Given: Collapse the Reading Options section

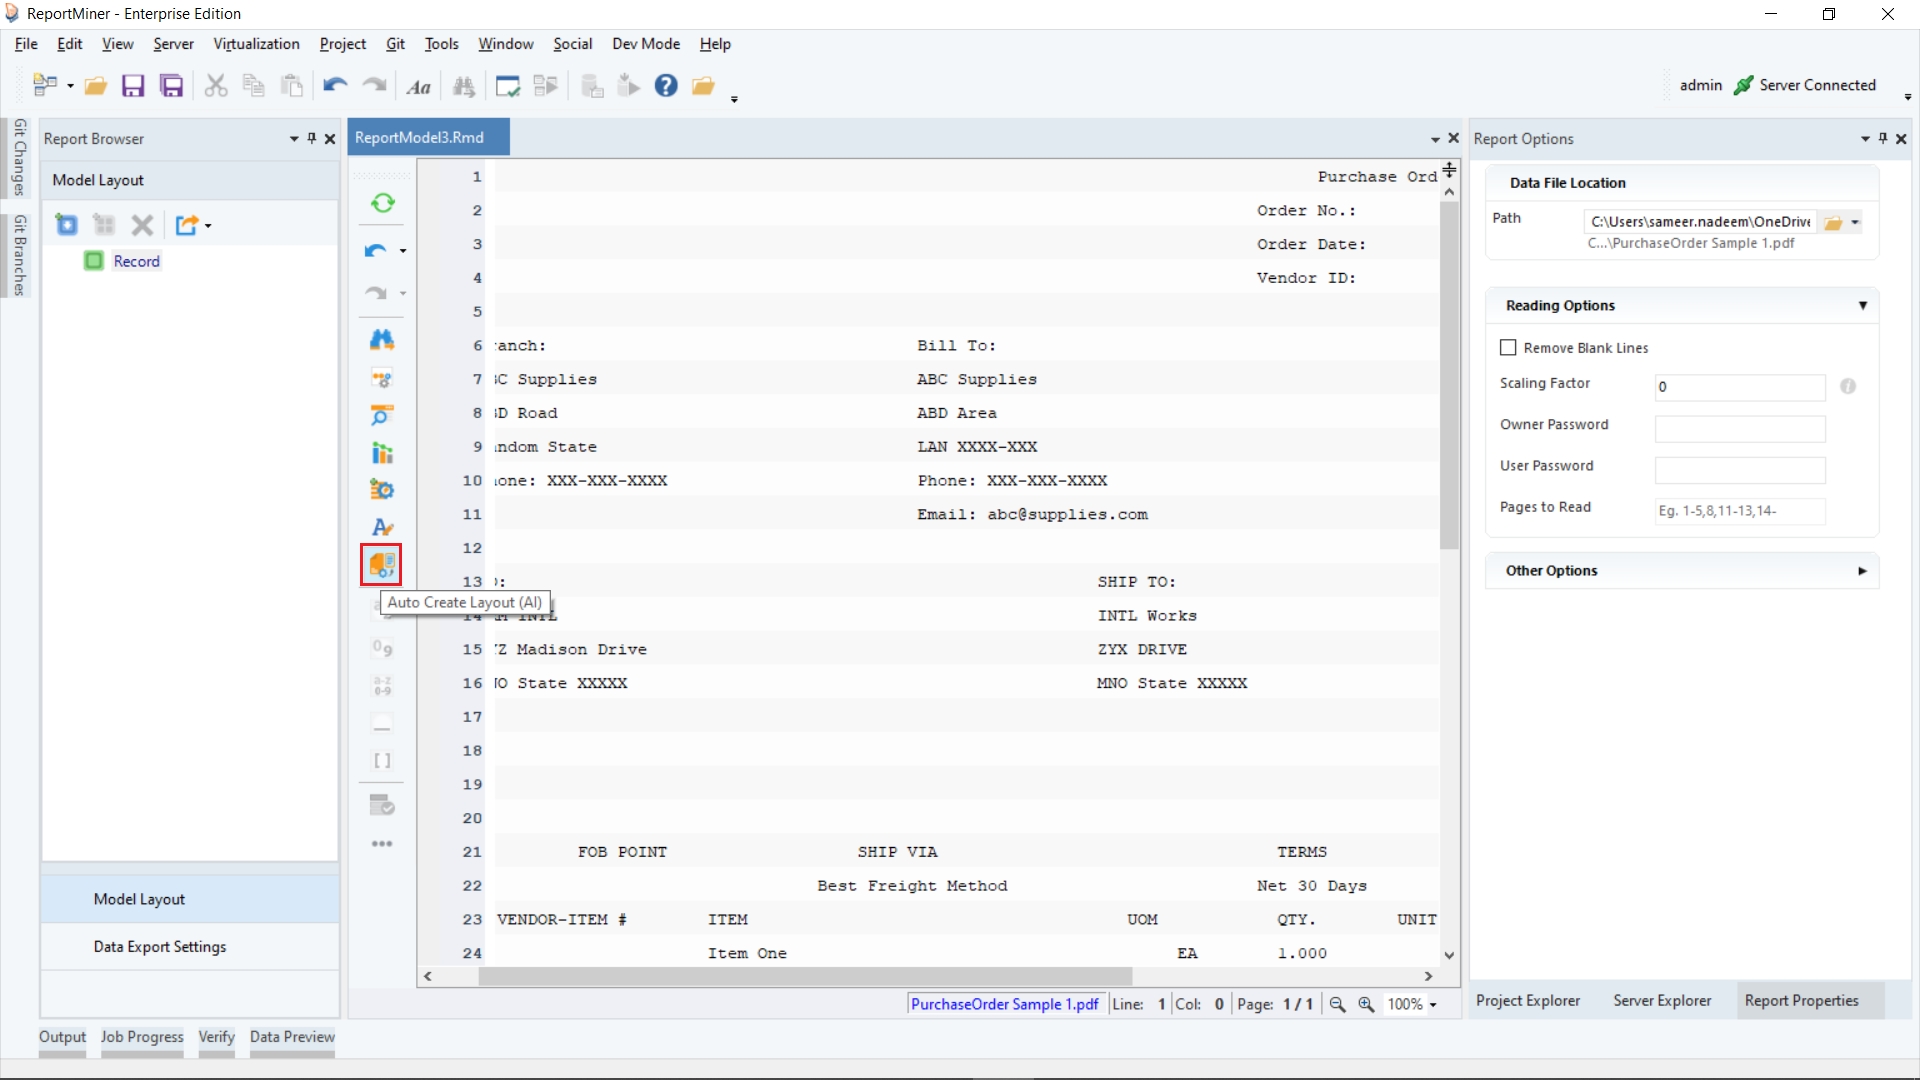Looking at the screenshot, I should (x=1862, y=306).
